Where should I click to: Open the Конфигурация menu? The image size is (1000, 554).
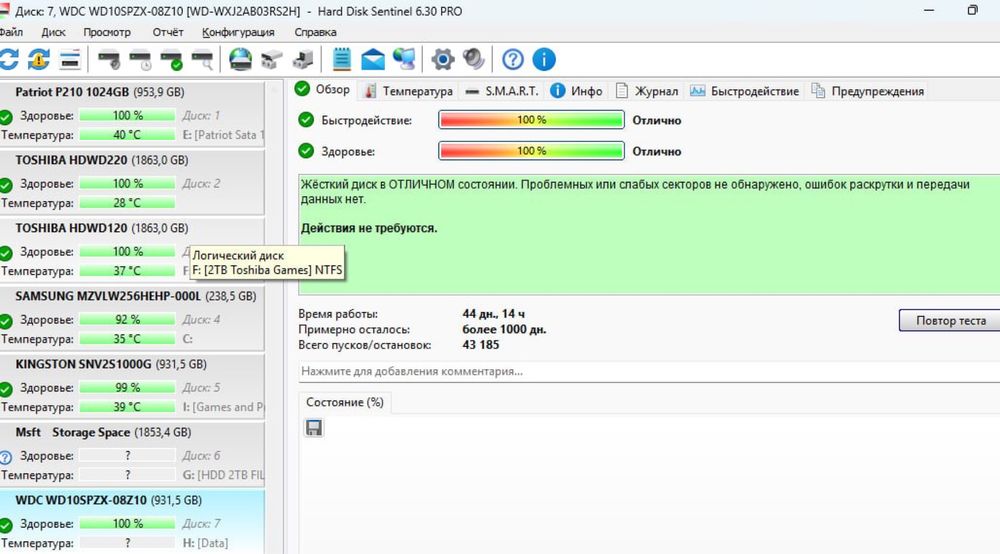239,32
